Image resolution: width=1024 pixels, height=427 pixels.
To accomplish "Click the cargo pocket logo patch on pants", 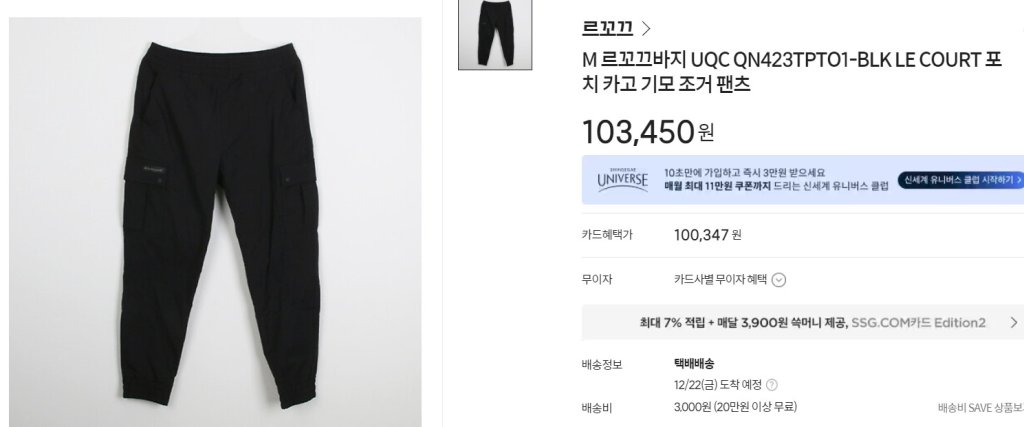I will [154, 170].
